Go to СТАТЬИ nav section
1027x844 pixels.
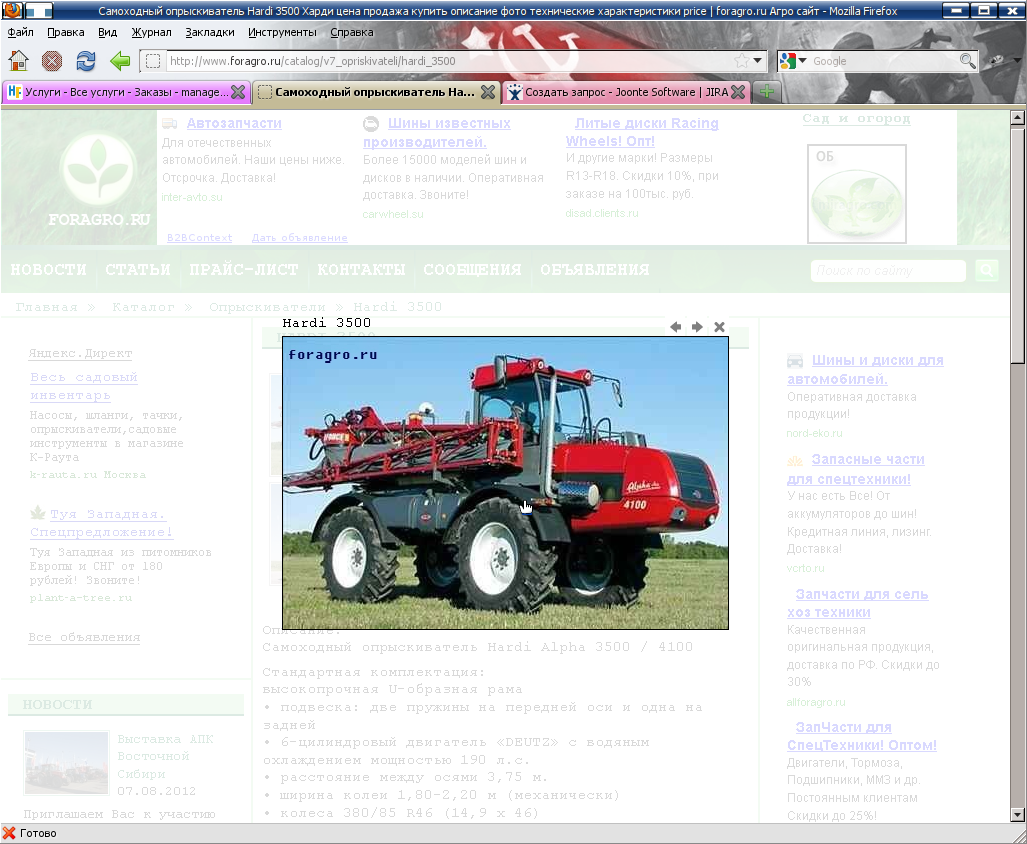pos(138,269)
